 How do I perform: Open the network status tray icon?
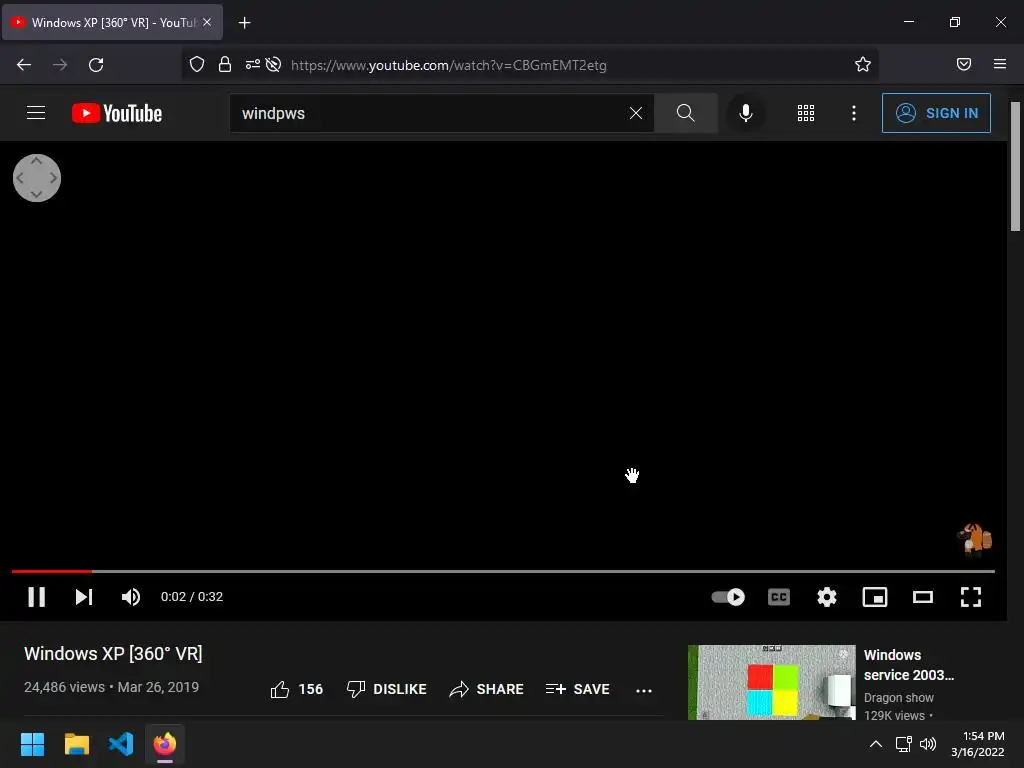pos(903,744)
